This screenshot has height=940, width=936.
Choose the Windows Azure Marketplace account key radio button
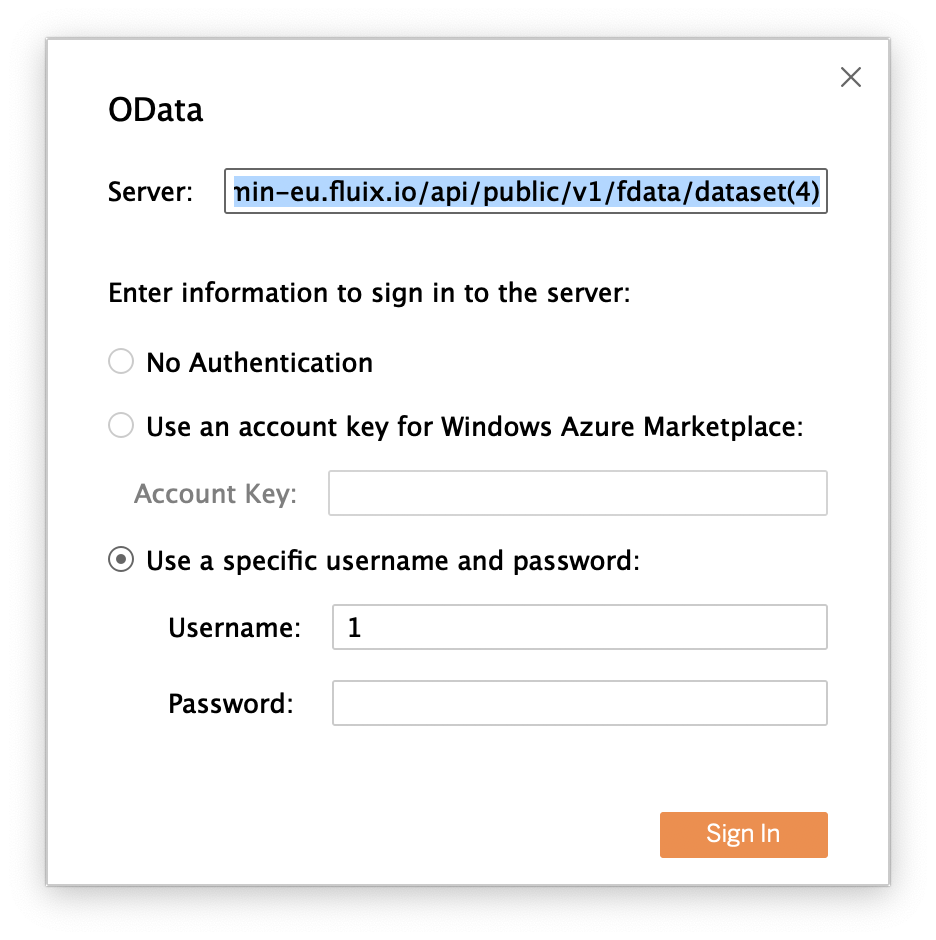121,427
